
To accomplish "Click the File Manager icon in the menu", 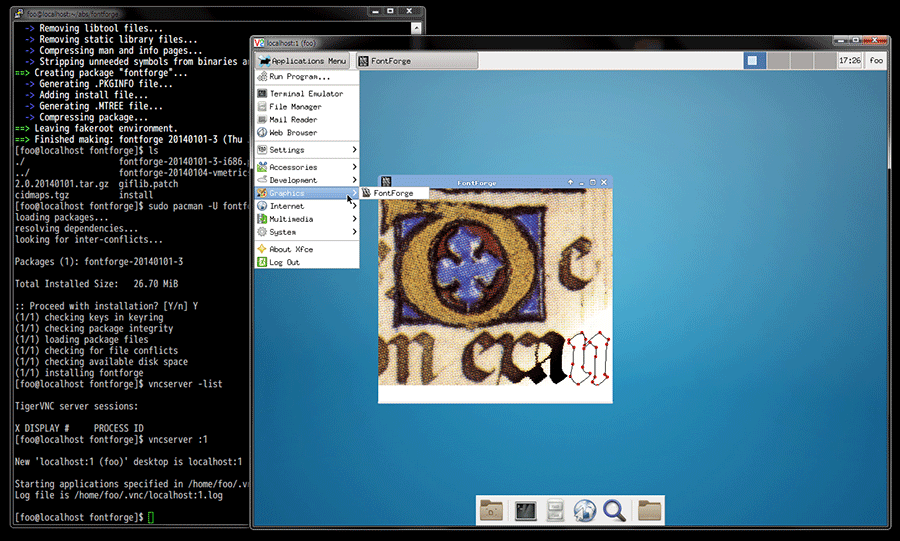I will pos(262,107).
